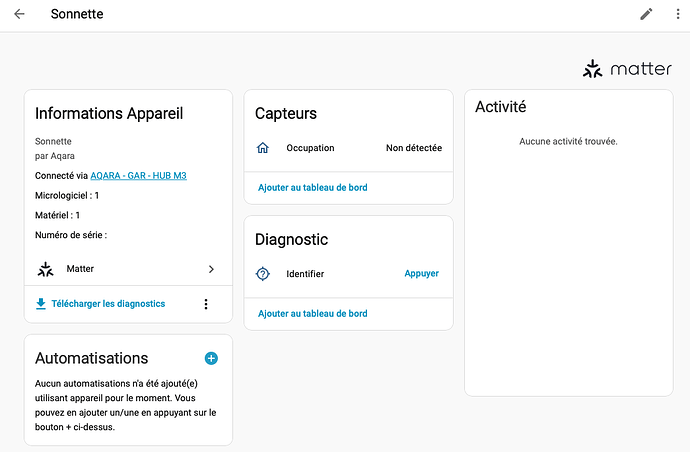Click the Identifier diagnostic icon
The width and height of the screenshot is (690, 452).
(x=263, y=274)
